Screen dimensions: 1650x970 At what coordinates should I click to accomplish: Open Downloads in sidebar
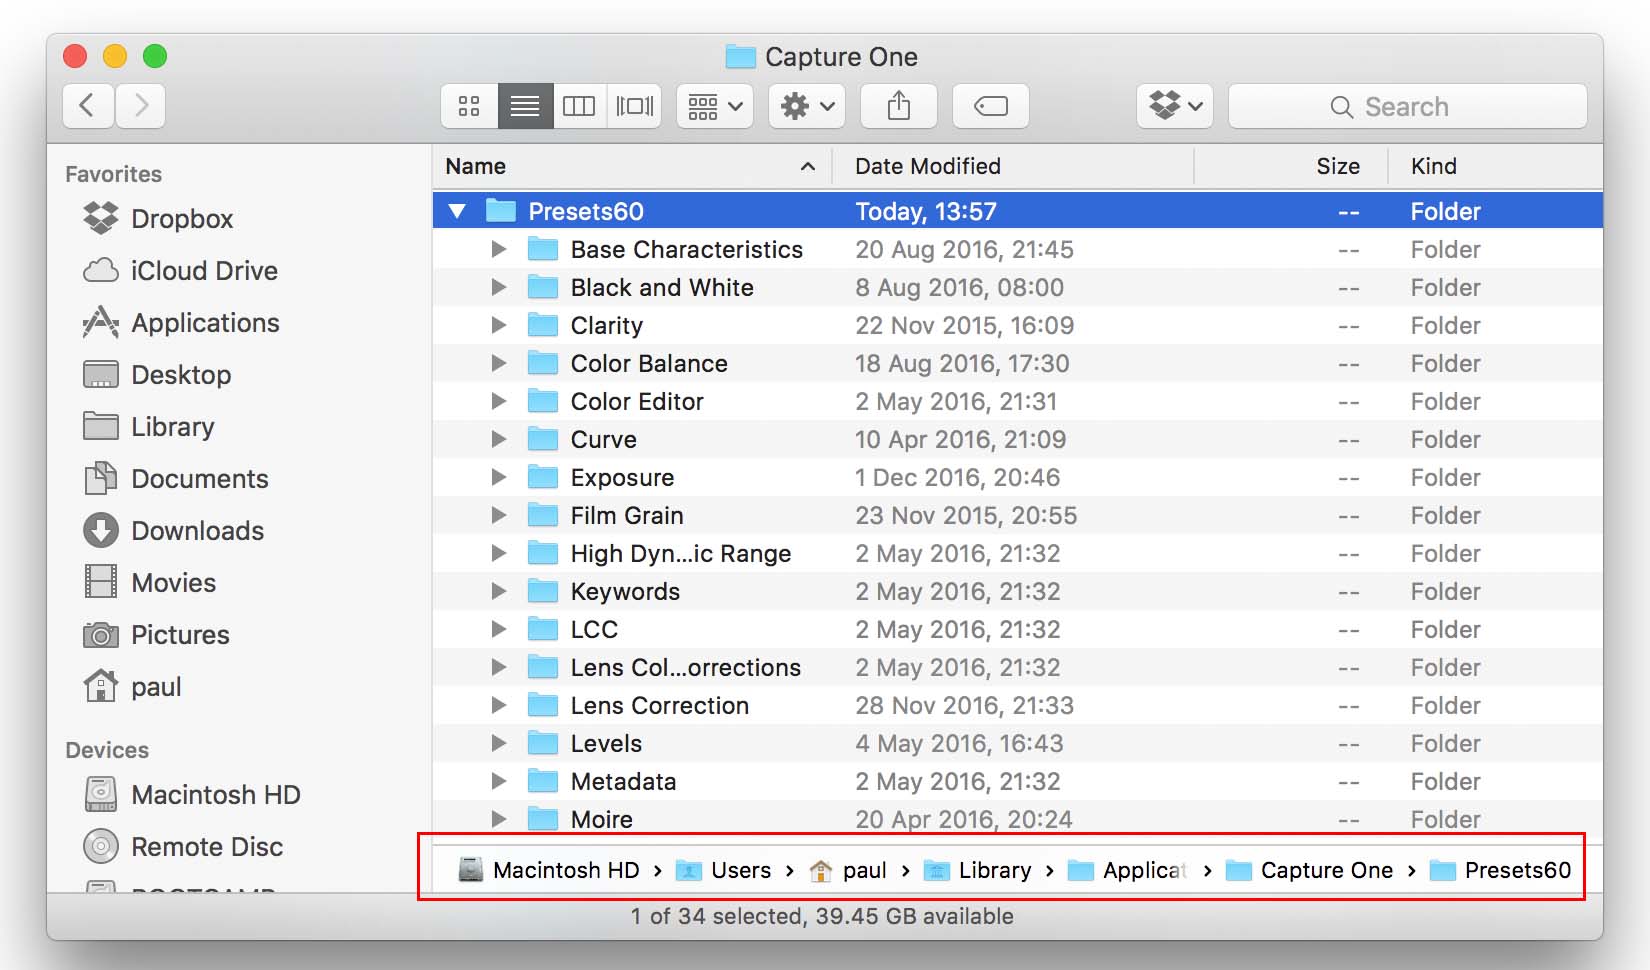click(174, 531)
